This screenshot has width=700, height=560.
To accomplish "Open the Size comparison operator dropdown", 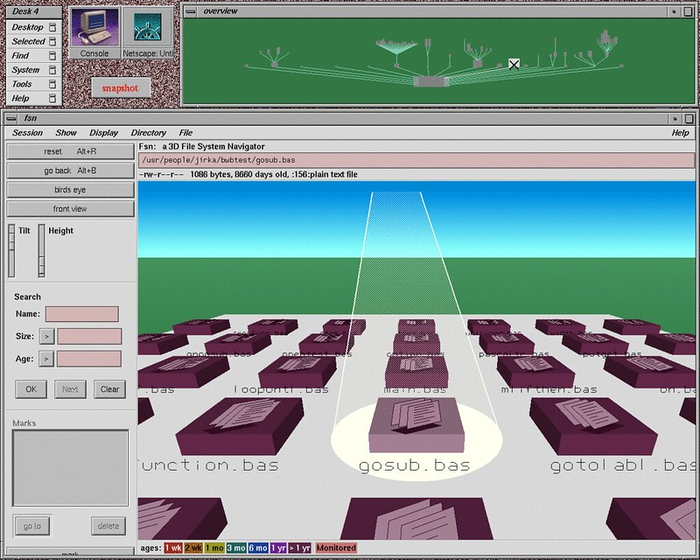I will tap(47, 336).
